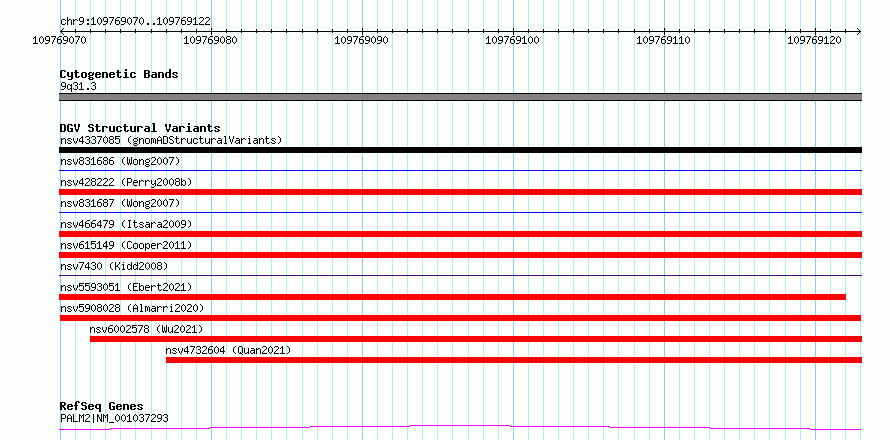Click the magenta PALM2 gene line

click(x=460, y=427)
